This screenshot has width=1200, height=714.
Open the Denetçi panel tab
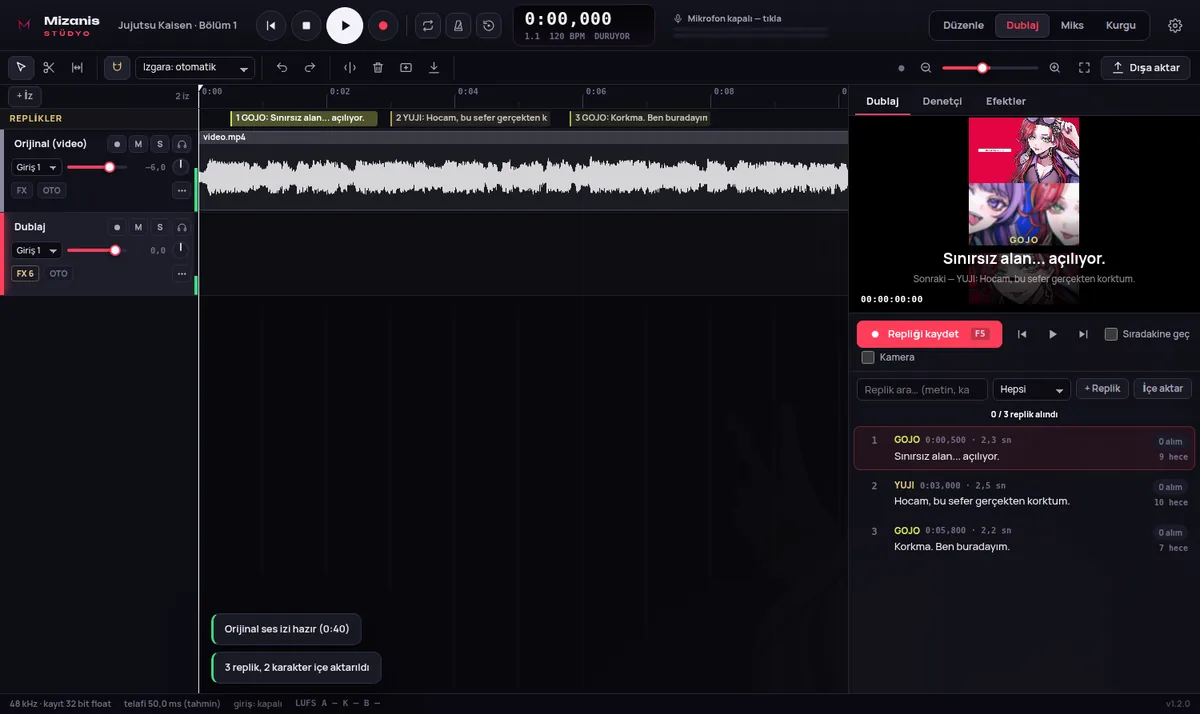[942, 101]
